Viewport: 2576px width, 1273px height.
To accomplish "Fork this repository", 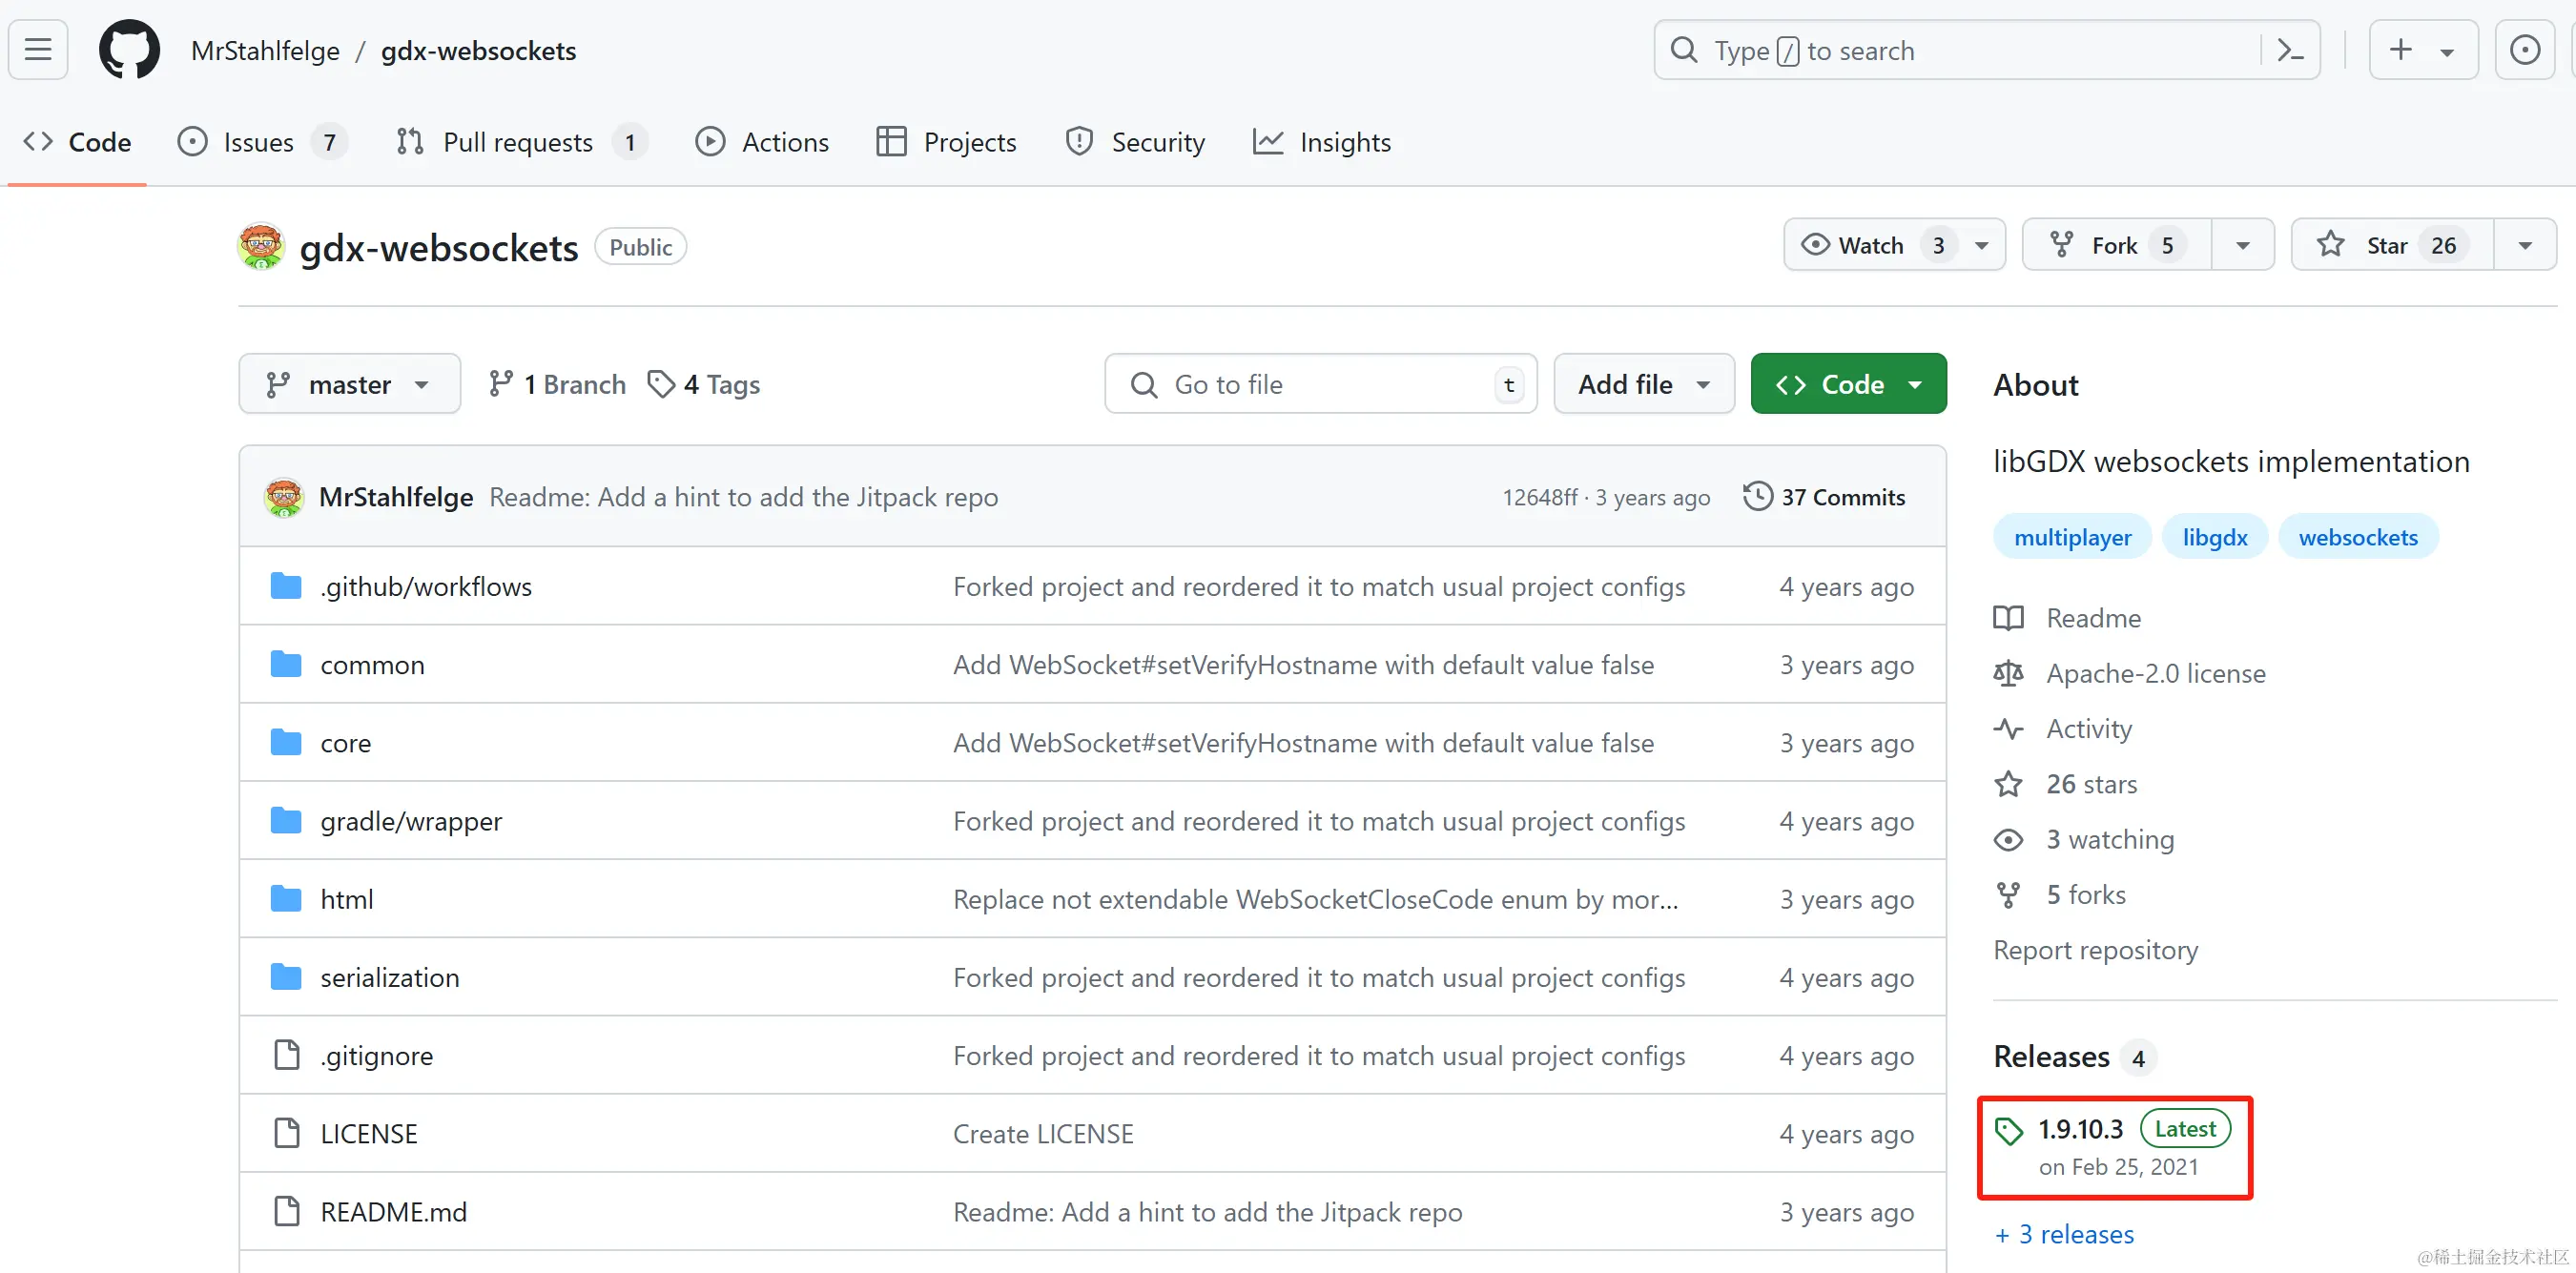I will coord(2116,245).
